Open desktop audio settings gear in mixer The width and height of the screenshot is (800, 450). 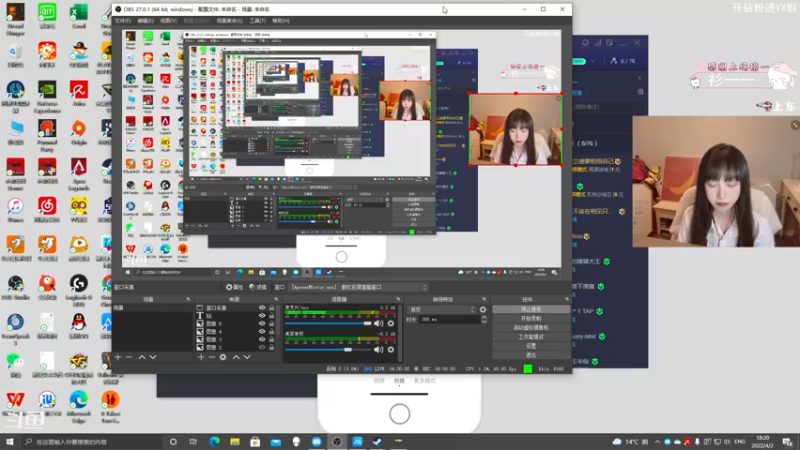[391, 349]
